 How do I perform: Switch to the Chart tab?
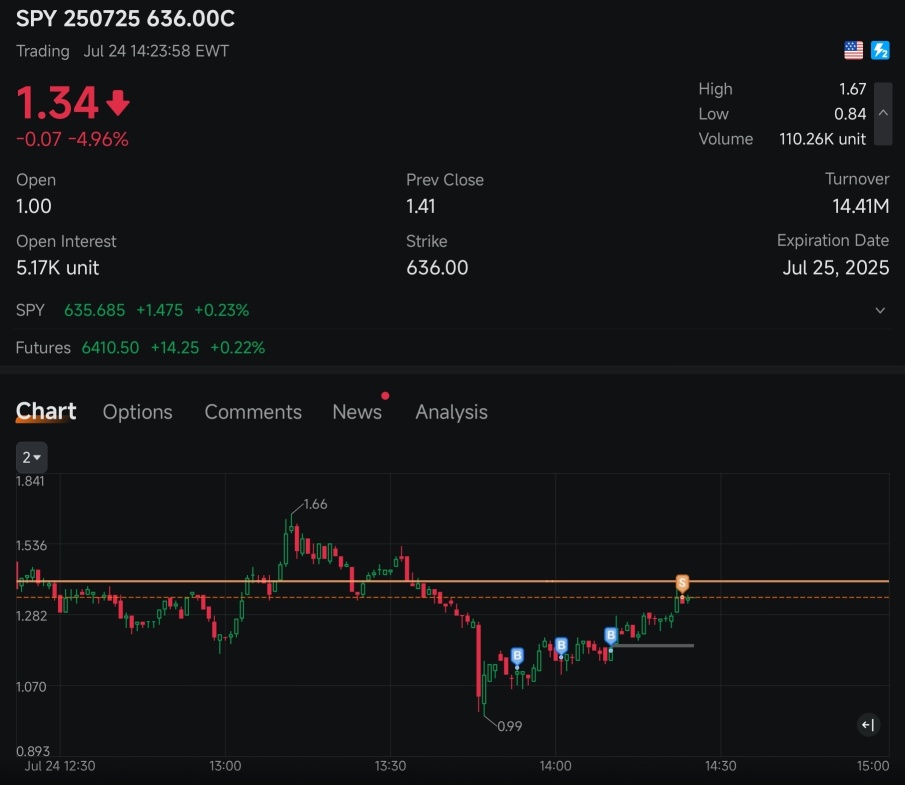[46, 411]
